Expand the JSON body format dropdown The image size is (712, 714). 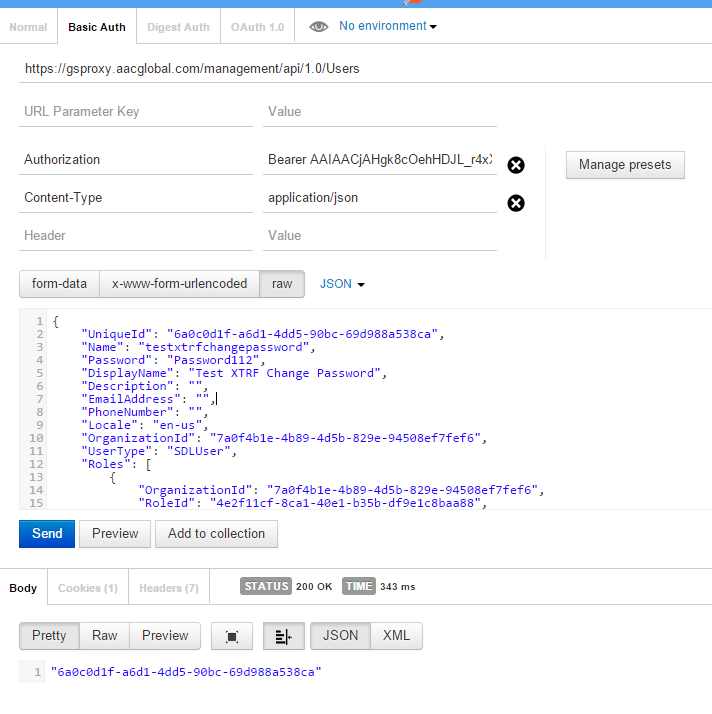click(x=342, y=284)
